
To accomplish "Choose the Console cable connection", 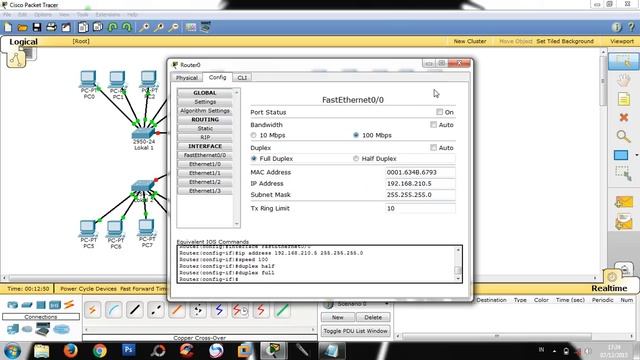I will [113, 310].
